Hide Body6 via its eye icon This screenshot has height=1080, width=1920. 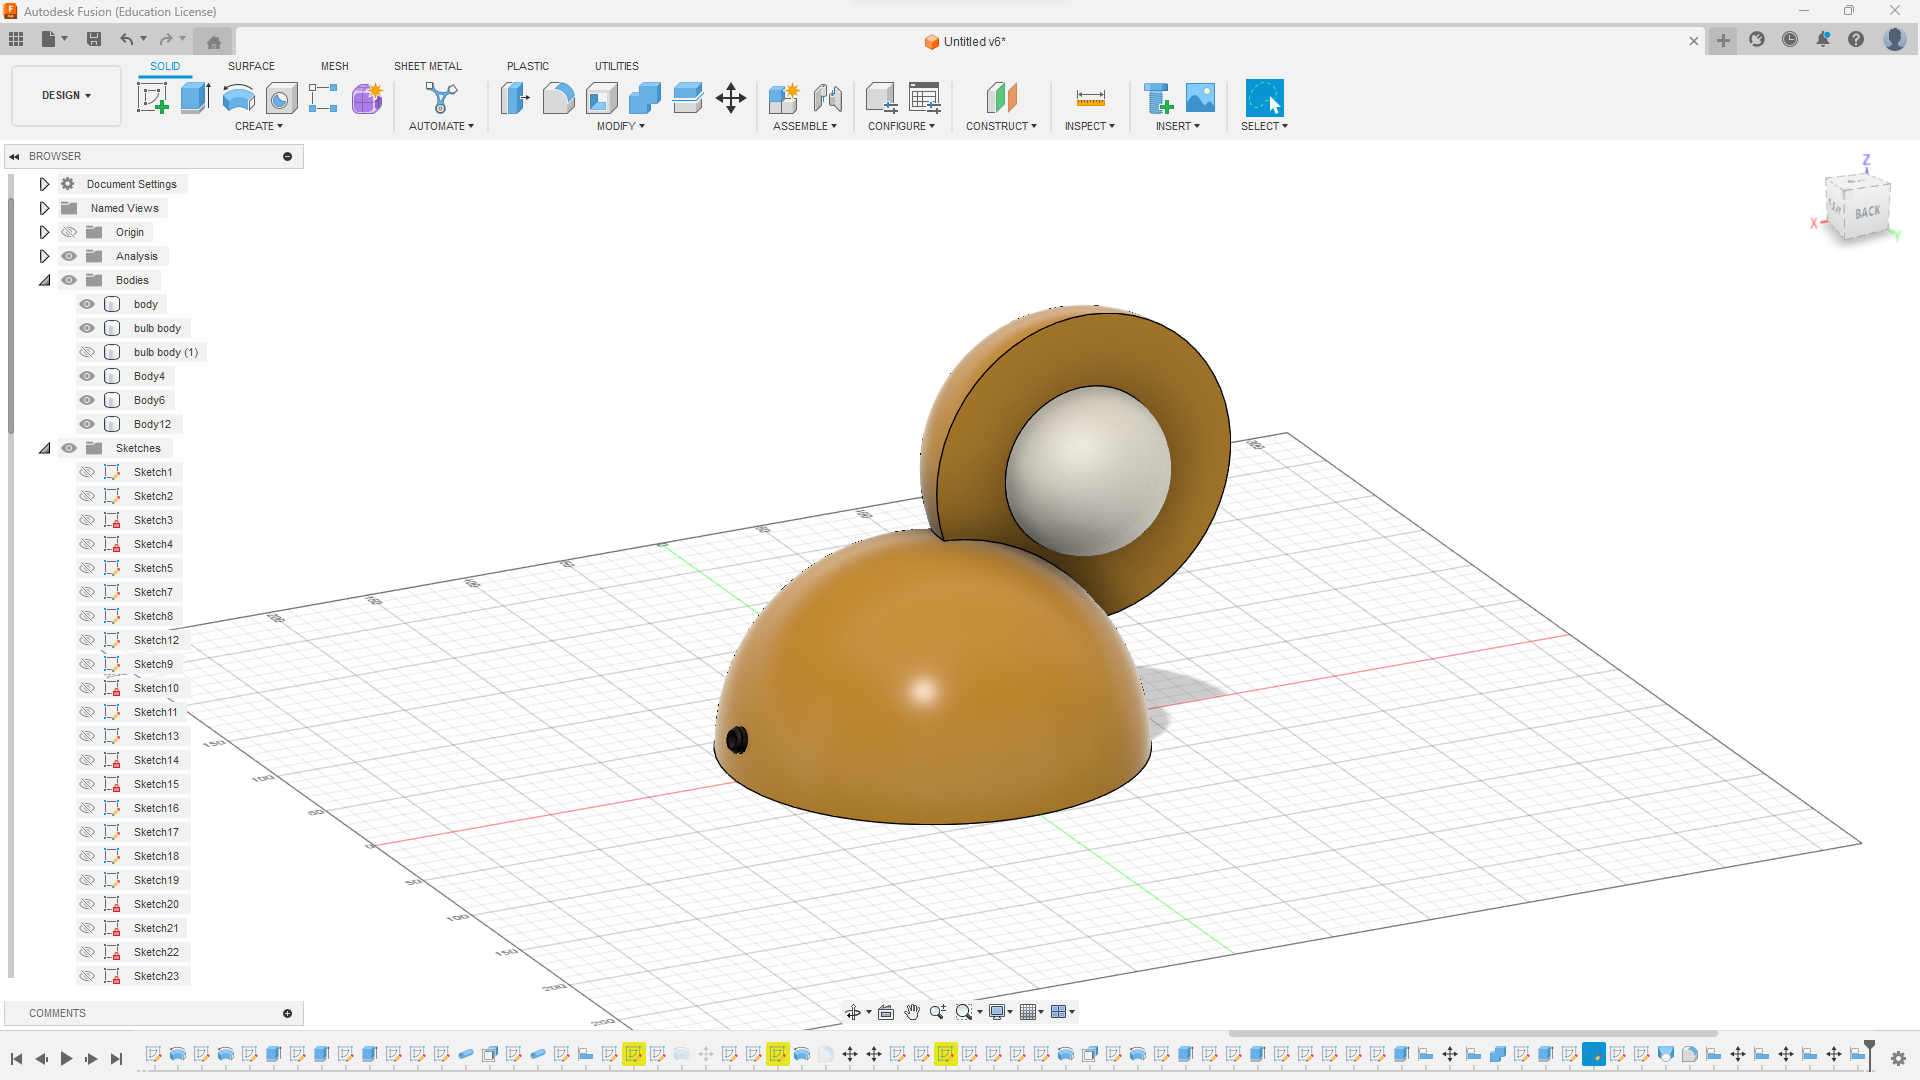87,400
